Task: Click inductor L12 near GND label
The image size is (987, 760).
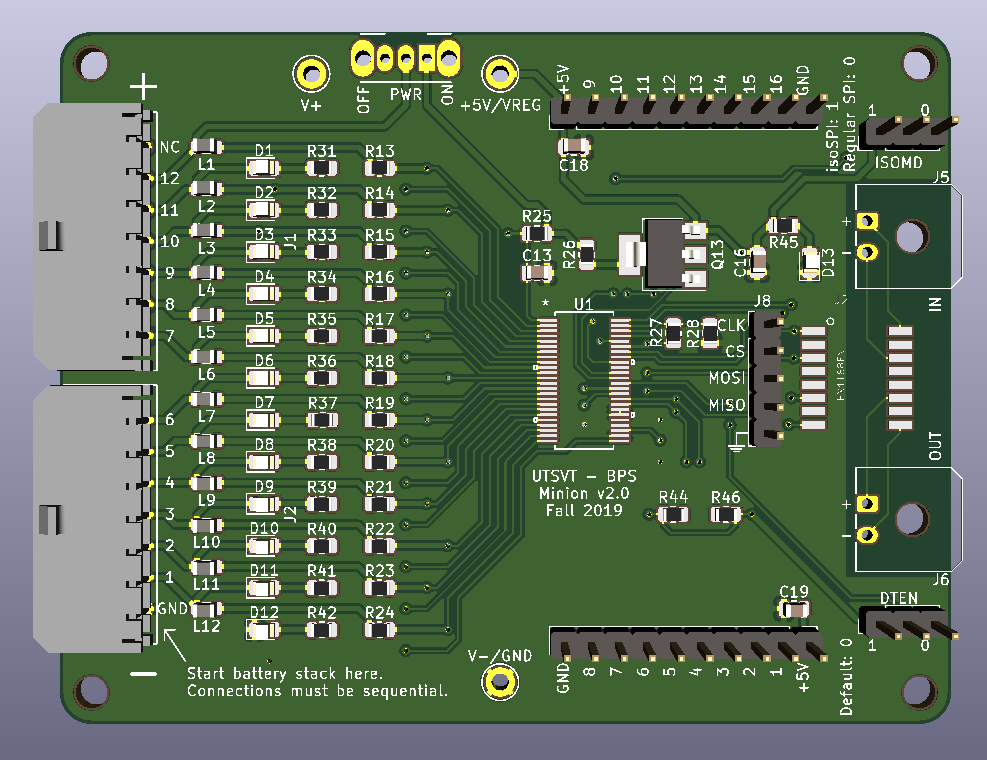Action: [x=206, y=609]
